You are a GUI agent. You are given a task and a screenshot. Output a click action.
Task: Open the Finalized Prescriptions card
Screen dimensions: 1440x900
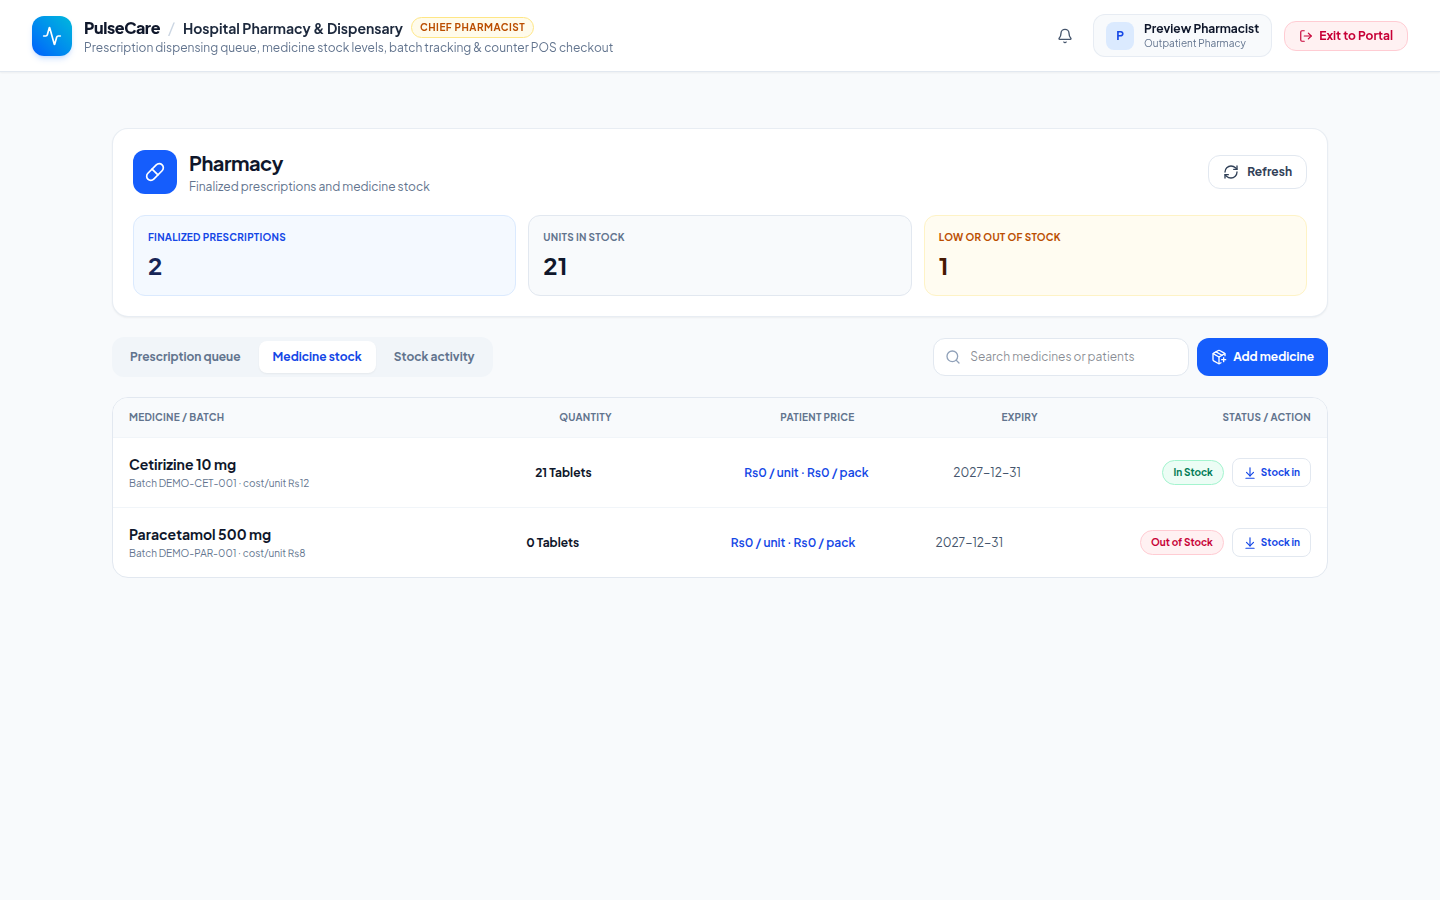pos(324,255)
